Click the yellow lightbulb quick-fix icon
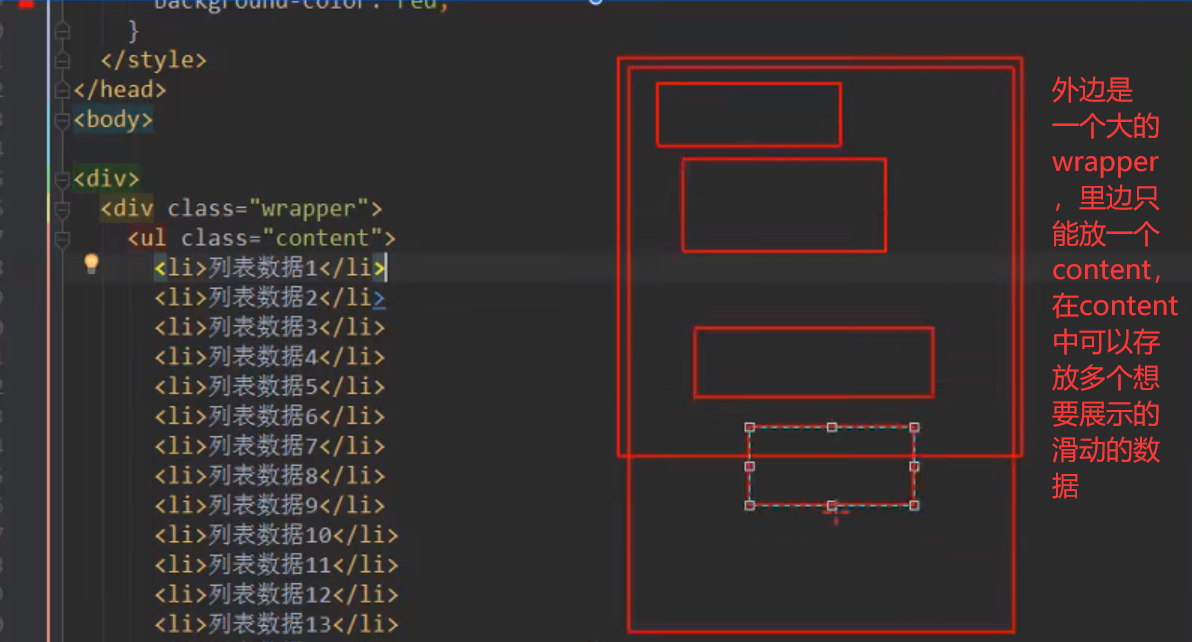1192x642 pixels. [91, 264]
